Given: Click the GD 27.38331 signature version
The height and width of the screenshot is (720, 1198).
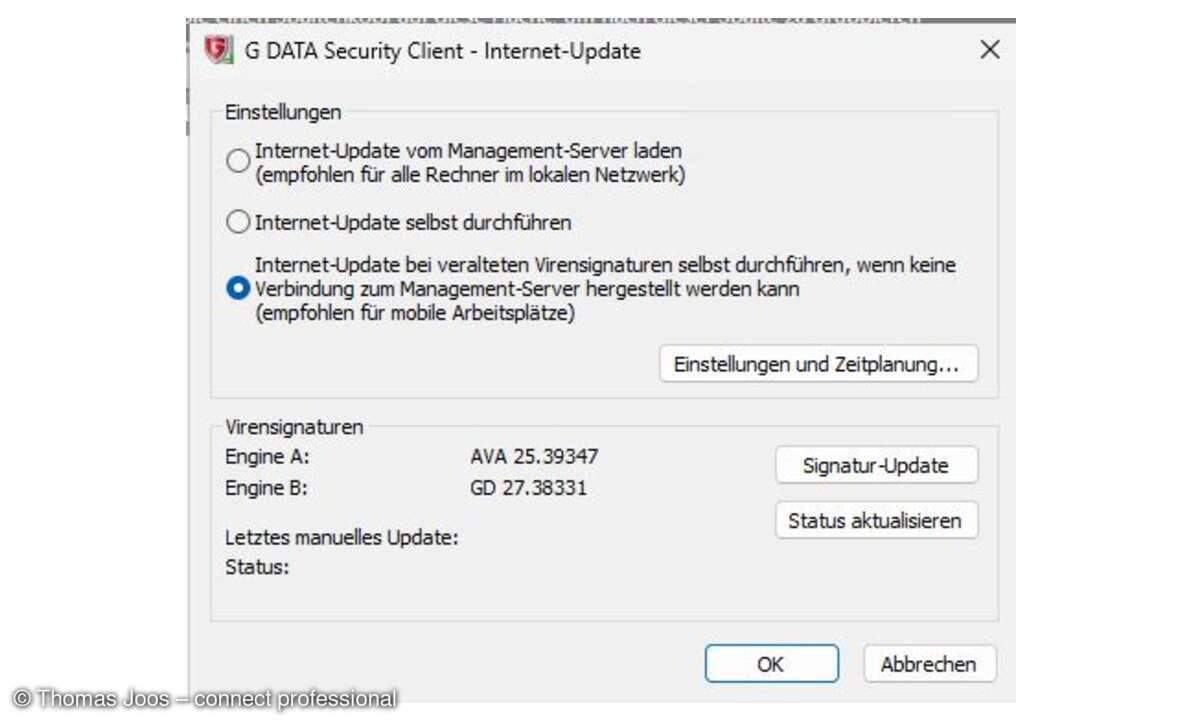Looking at the screenshot, I should [527, 488].
